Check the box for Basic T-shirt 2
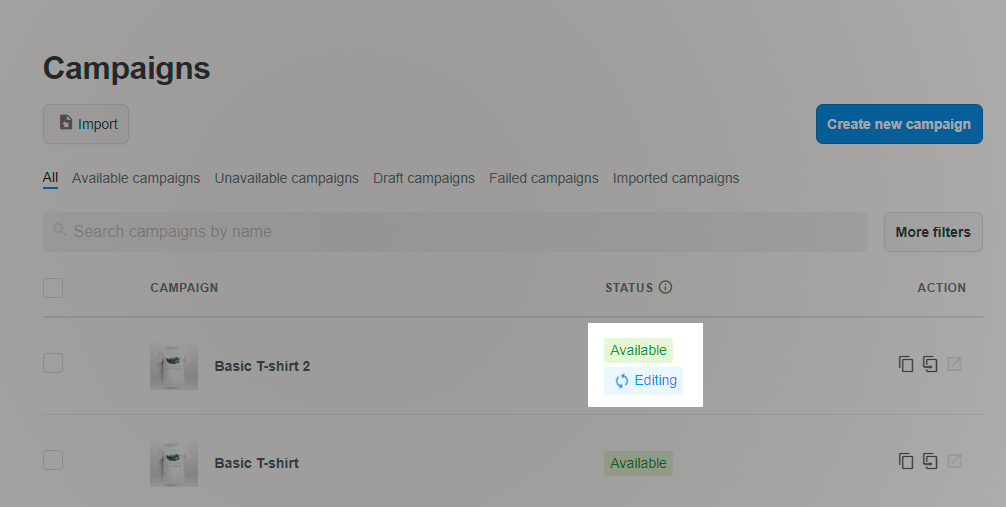This screenshot has height=507, width=1006. (x=53, y=363)
